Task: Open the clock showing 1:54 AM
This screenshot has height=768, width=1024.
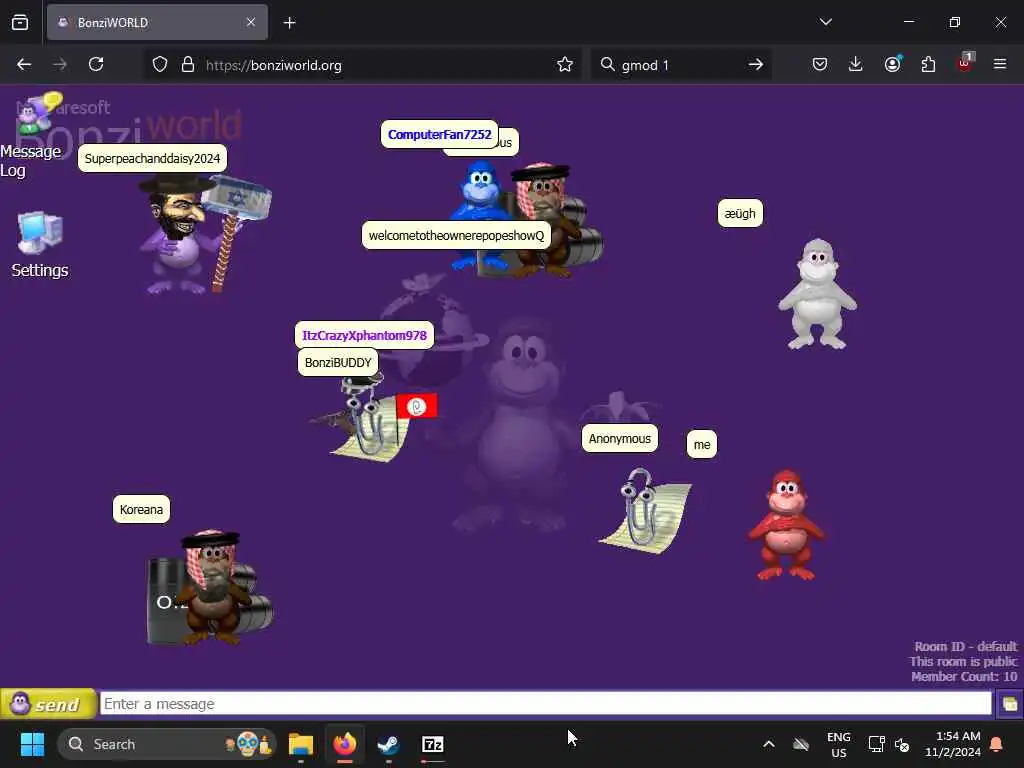Action: point(953,744)
